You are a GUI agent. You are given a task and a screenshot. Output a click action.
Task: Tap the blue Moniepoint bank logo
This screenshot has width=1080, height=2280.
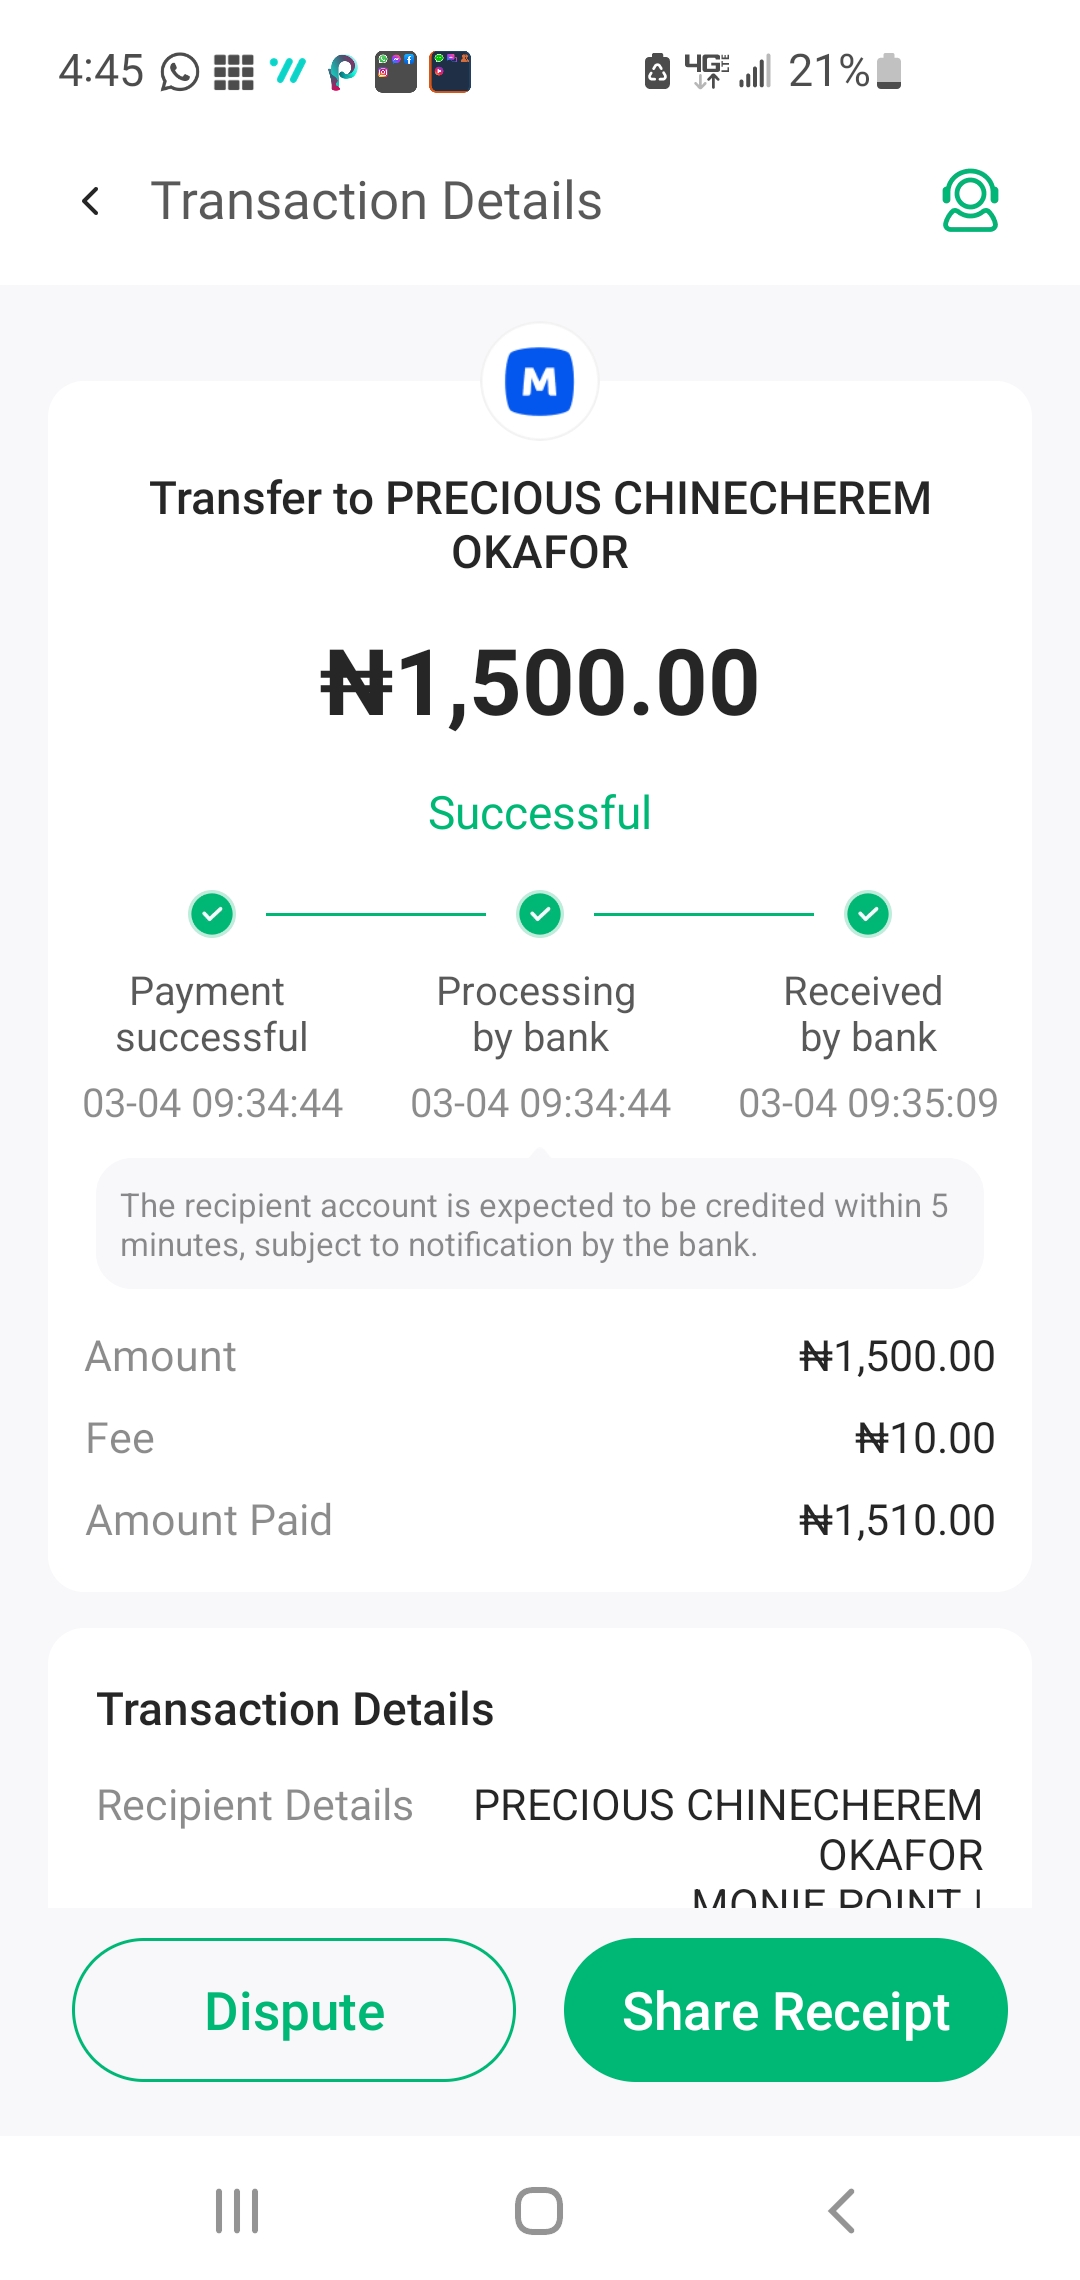pos(540,381)
